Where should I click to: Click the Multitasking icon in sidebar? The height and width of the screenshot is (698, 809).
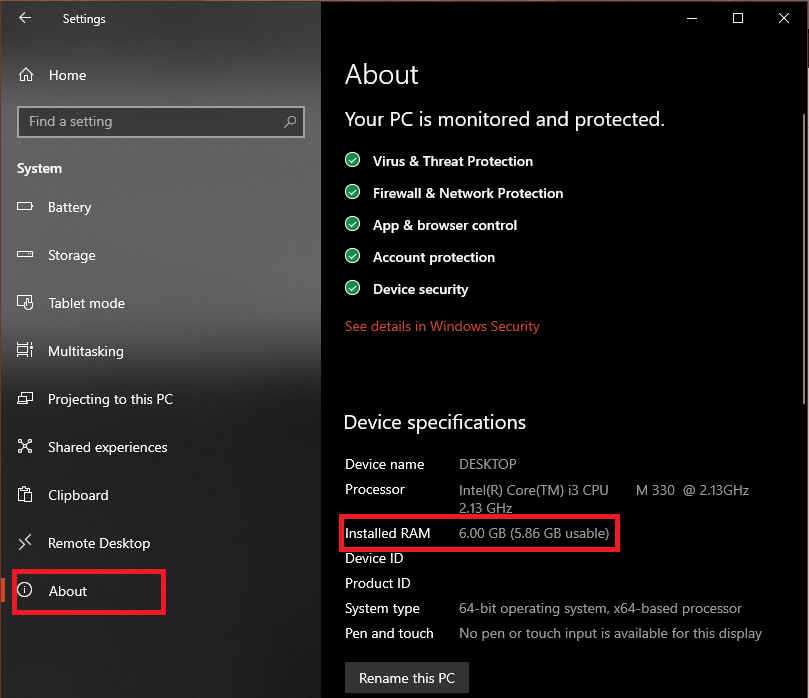click(x=27, y=351)
